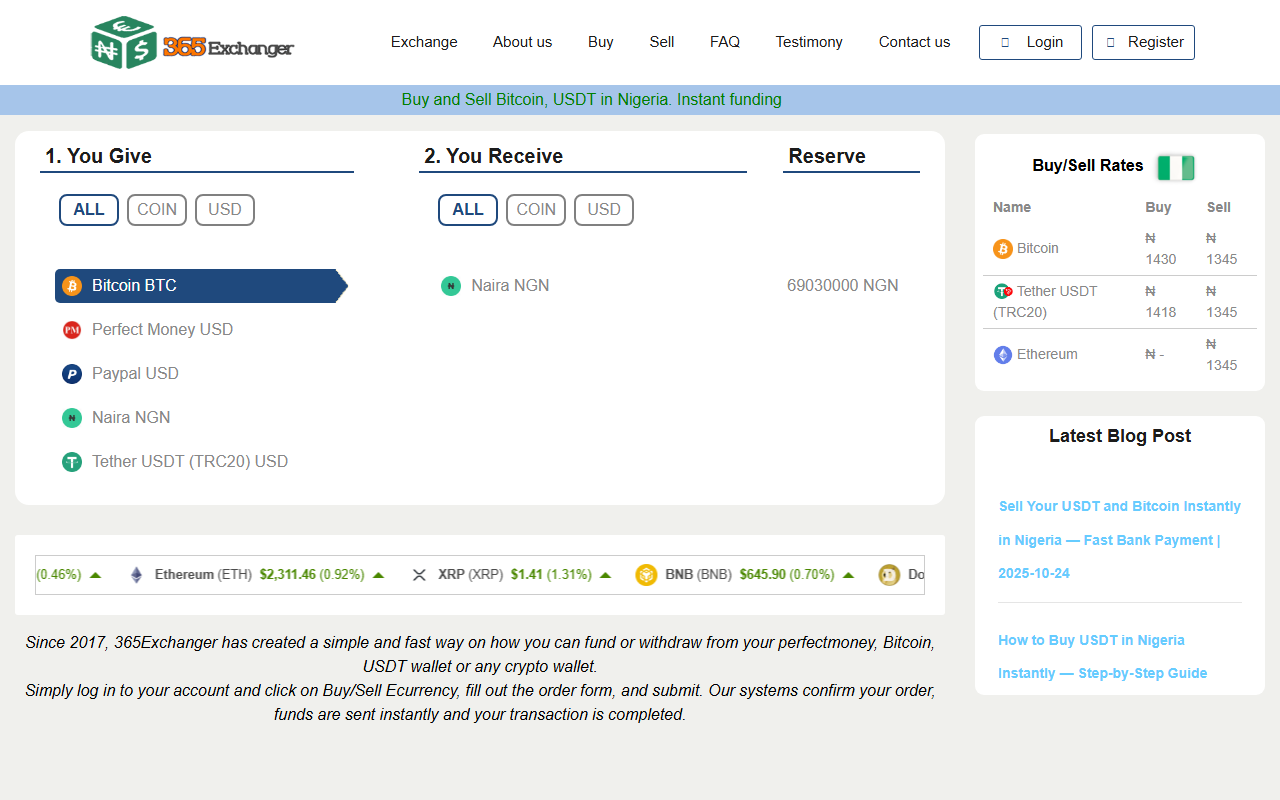Click the Latest Blog Post heading
The image size is (1280, 800).
pos(1120,436)
